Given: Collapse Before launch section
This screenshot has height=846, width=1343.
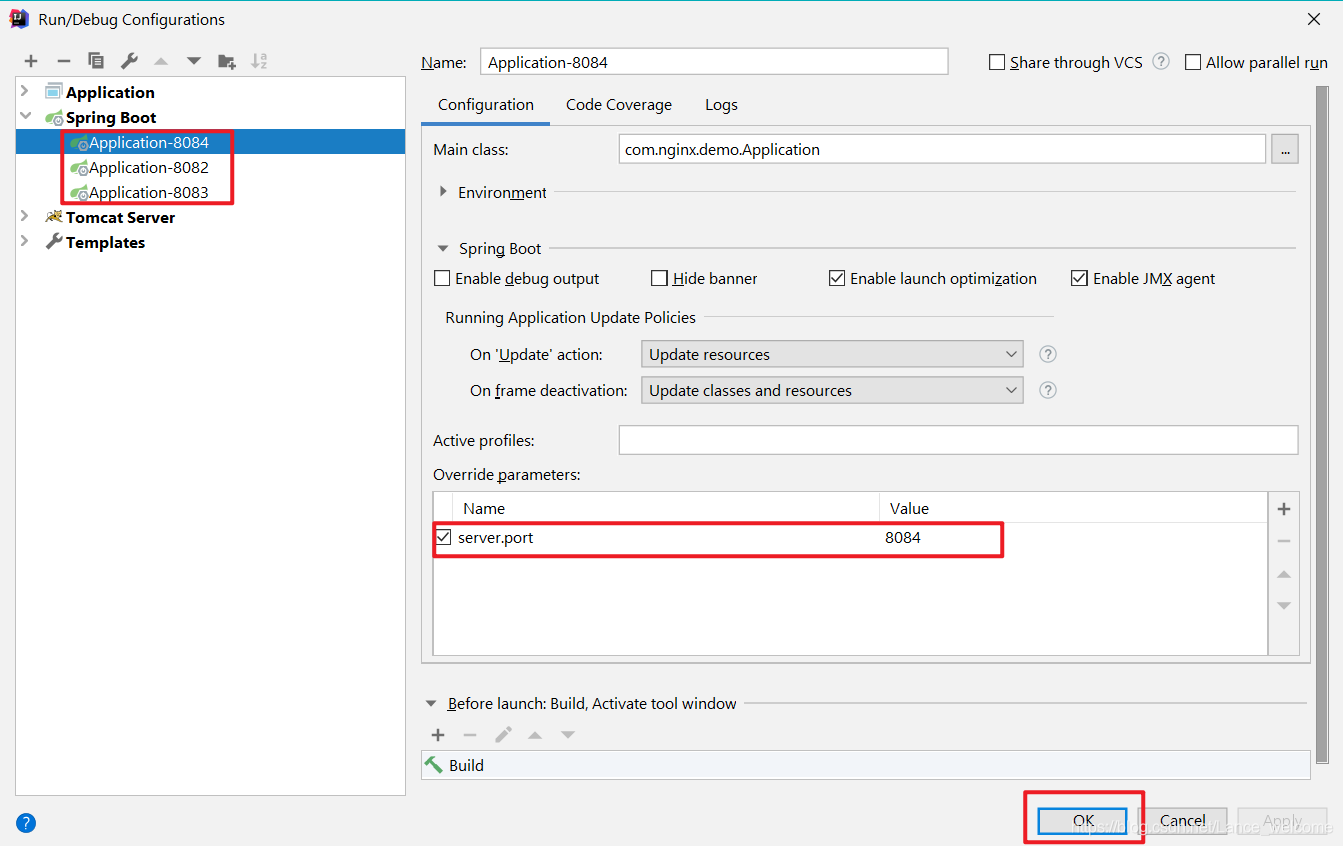Looking at the screenshot, I should coord(431,703).
